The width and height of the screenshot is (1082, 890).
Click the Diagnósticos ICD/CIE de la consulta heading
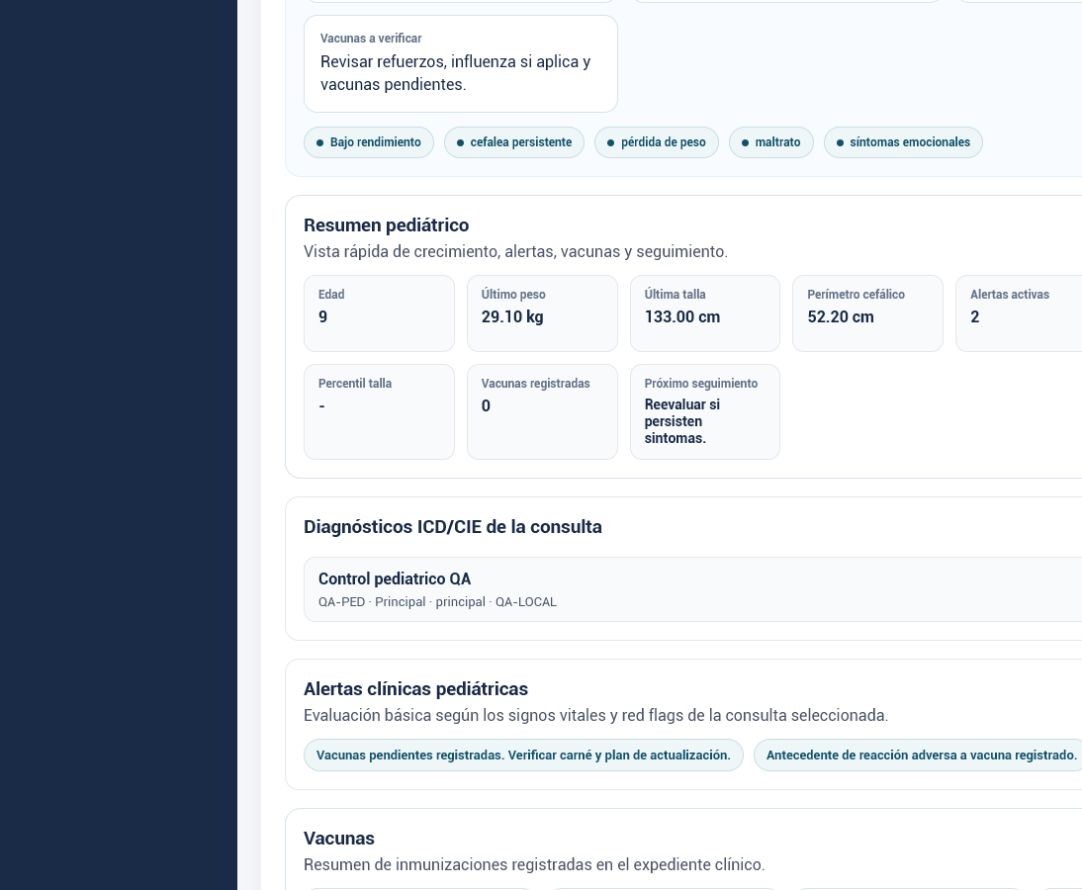coord(453,527)
